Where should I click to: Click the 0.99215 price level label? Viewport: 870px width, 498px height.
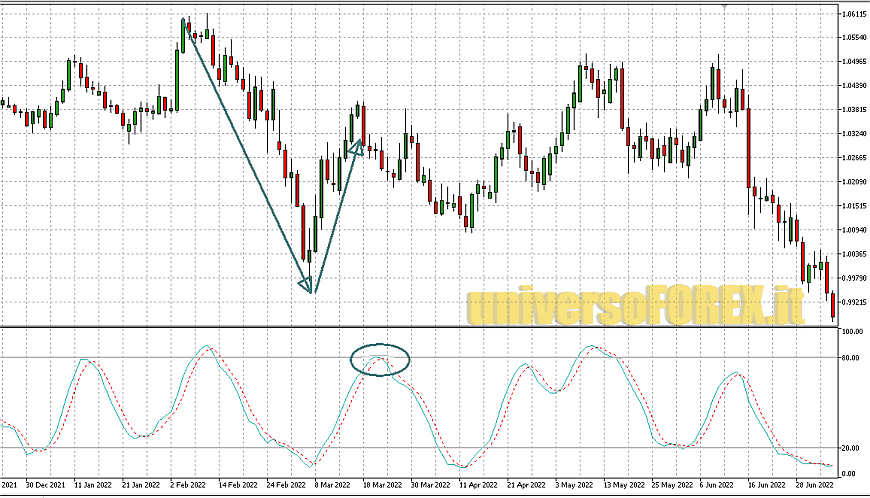tap(853, 302)
